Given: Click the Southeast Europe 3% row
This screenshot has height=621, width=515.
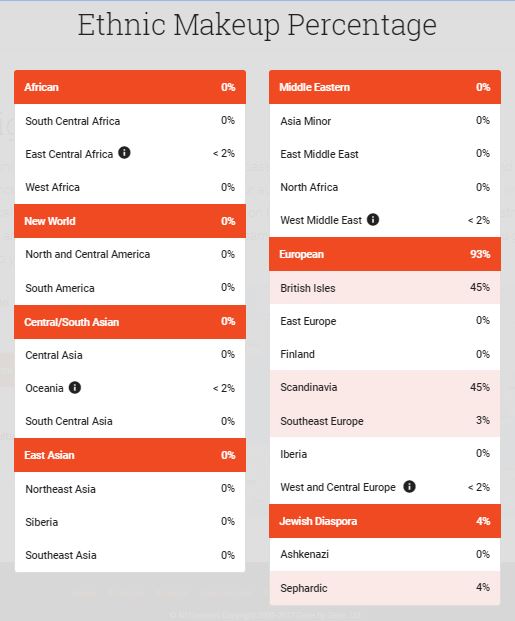Looking at the screenshot, I should [385, 421].
